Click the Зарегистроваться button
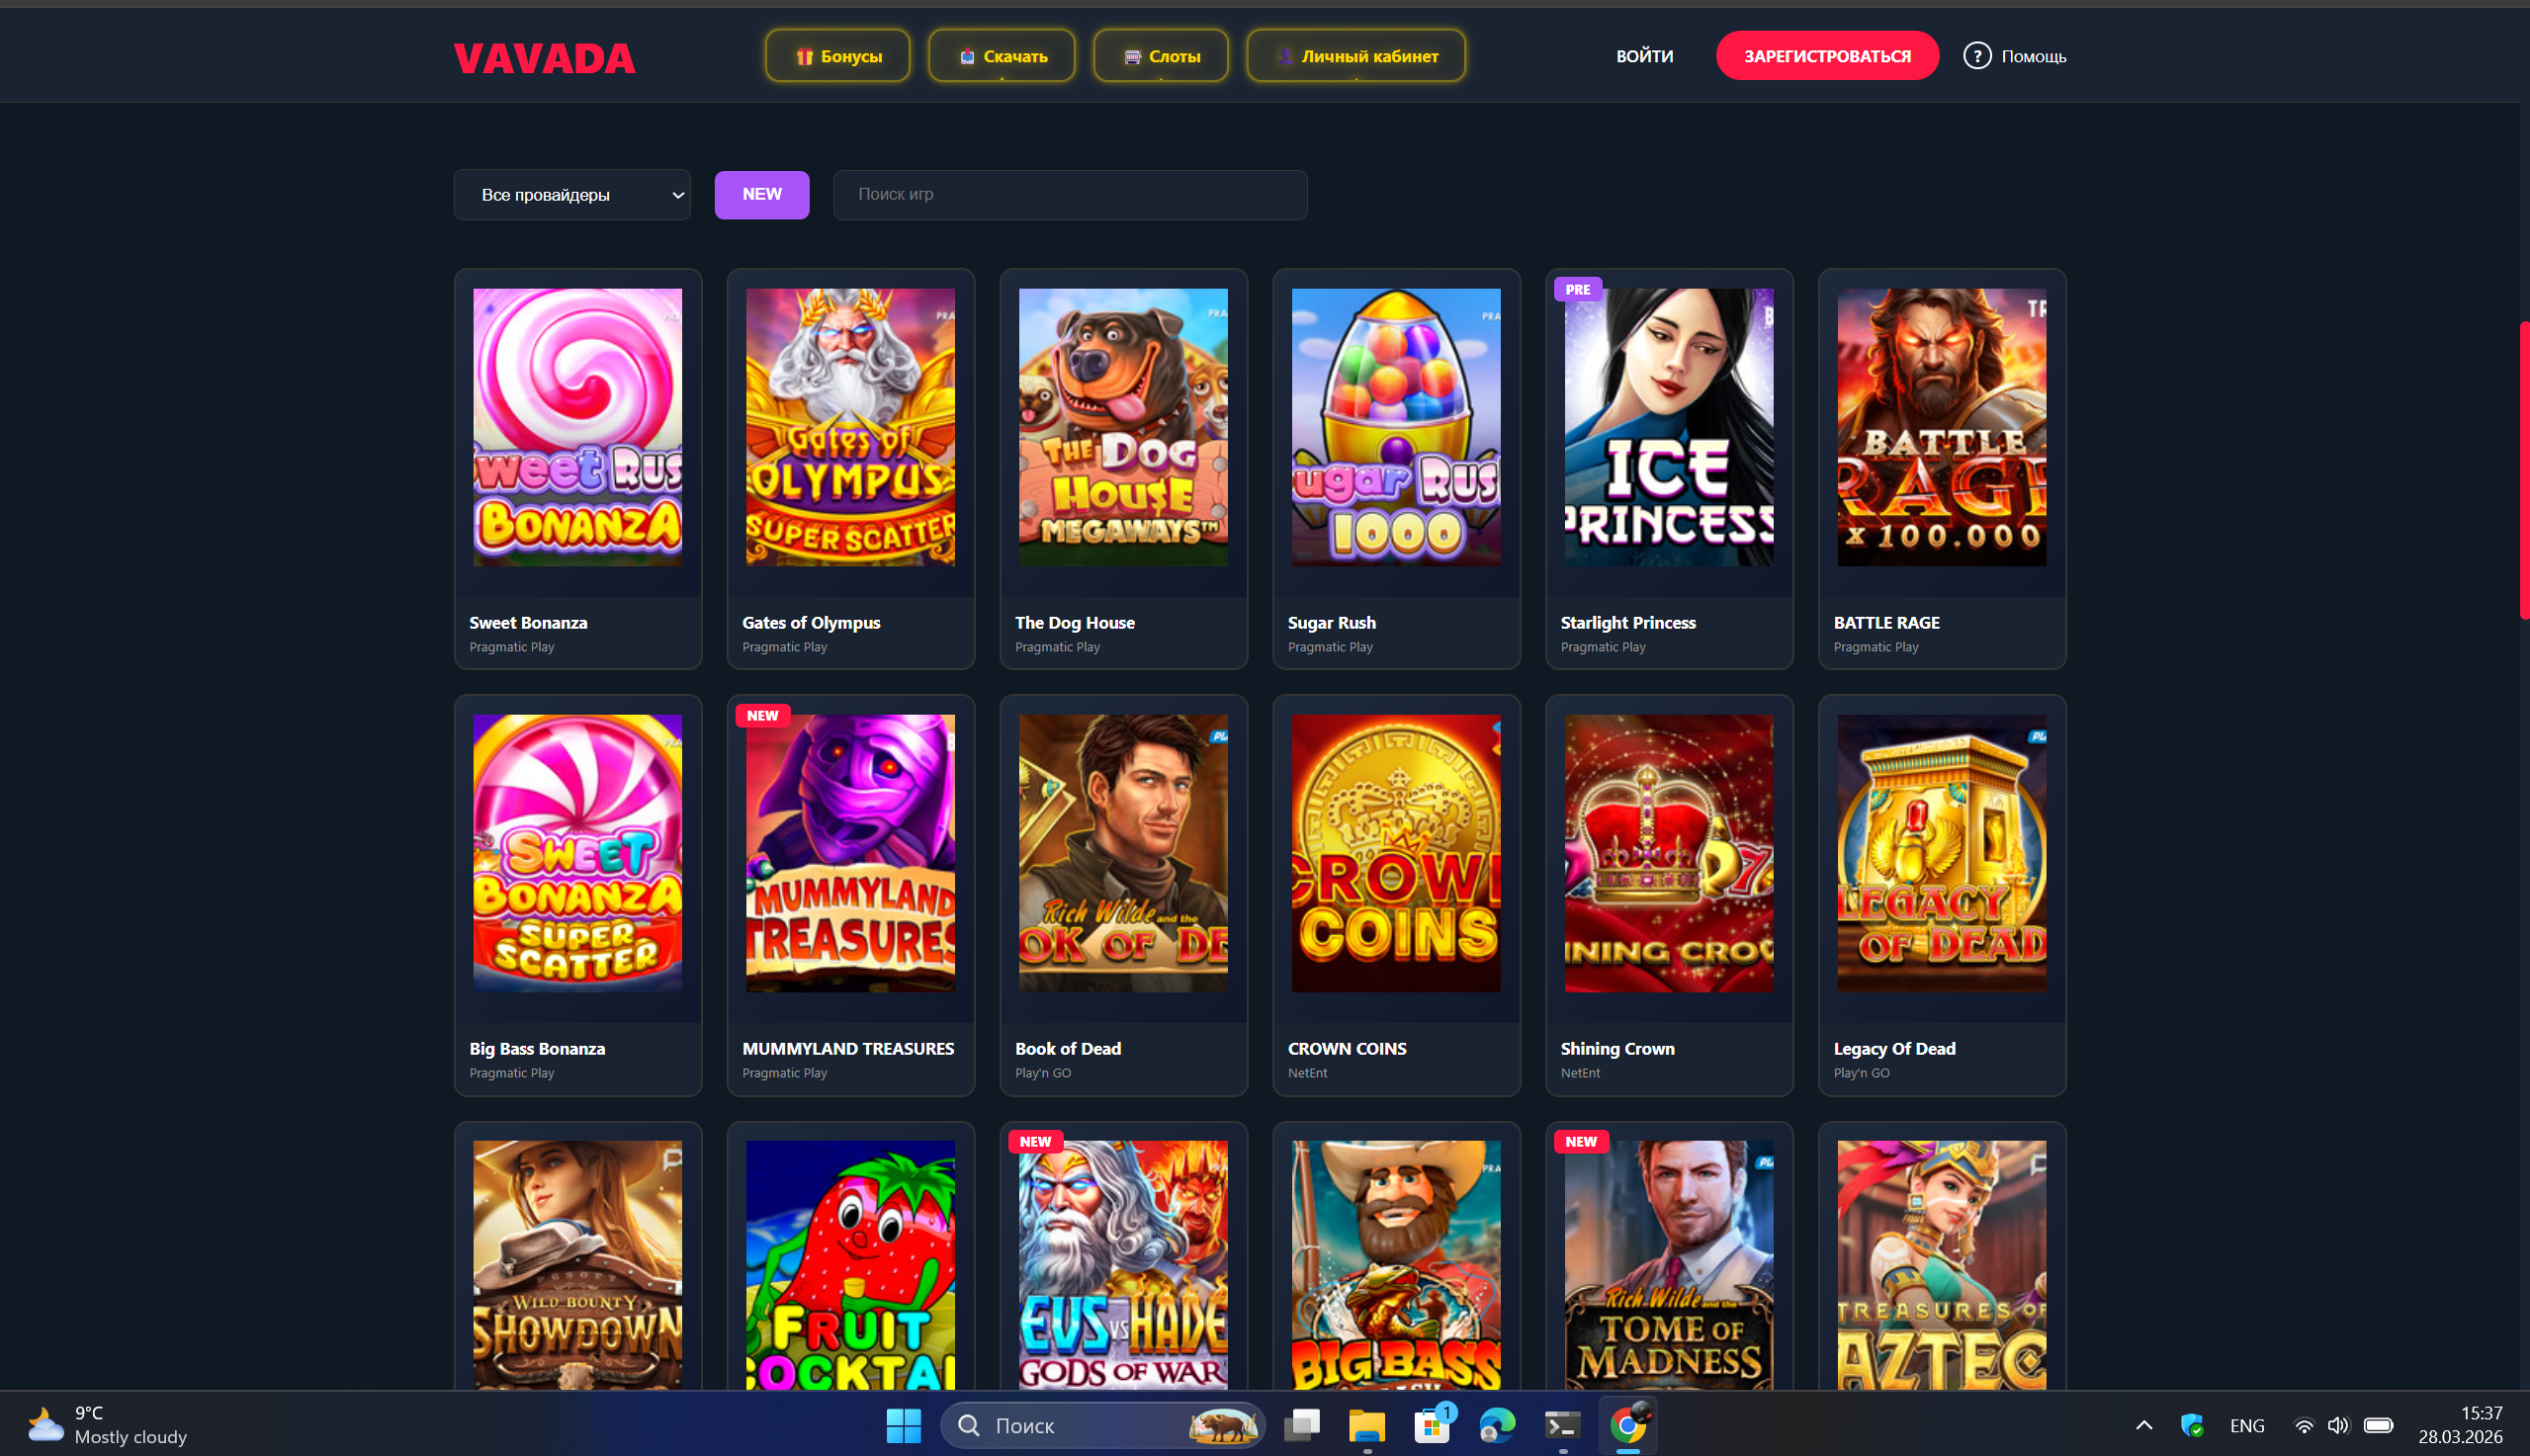2530x1456 pixels. coord(1827,56)
